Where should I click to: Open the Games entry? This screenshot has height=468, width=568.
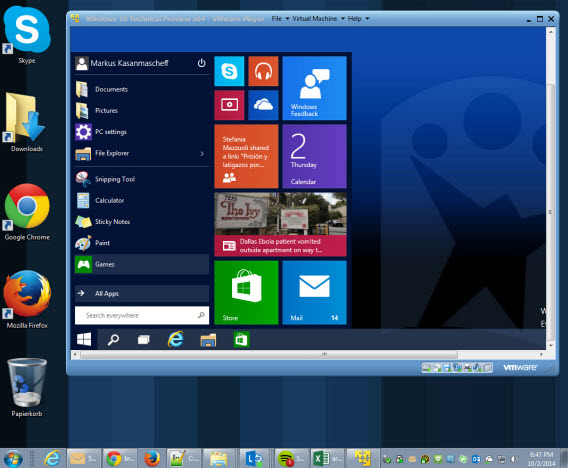pos(142,264)
